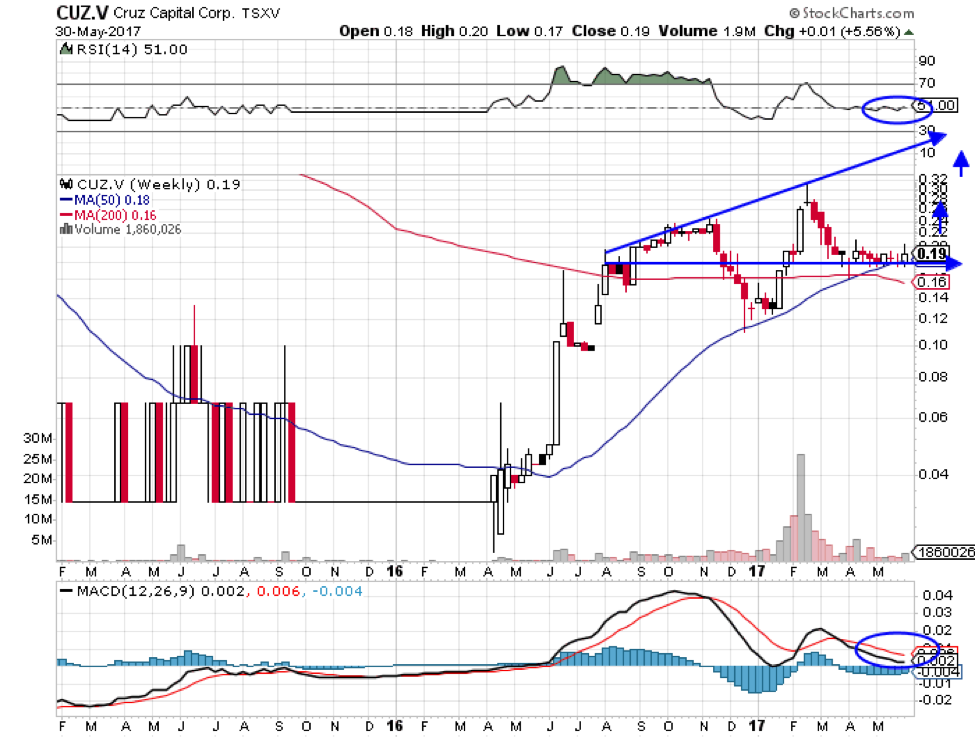Image resolution: width=975 pixels, height=738 pixels.
Task: Click the Open 0.18 value
Action: coord(376,31)
